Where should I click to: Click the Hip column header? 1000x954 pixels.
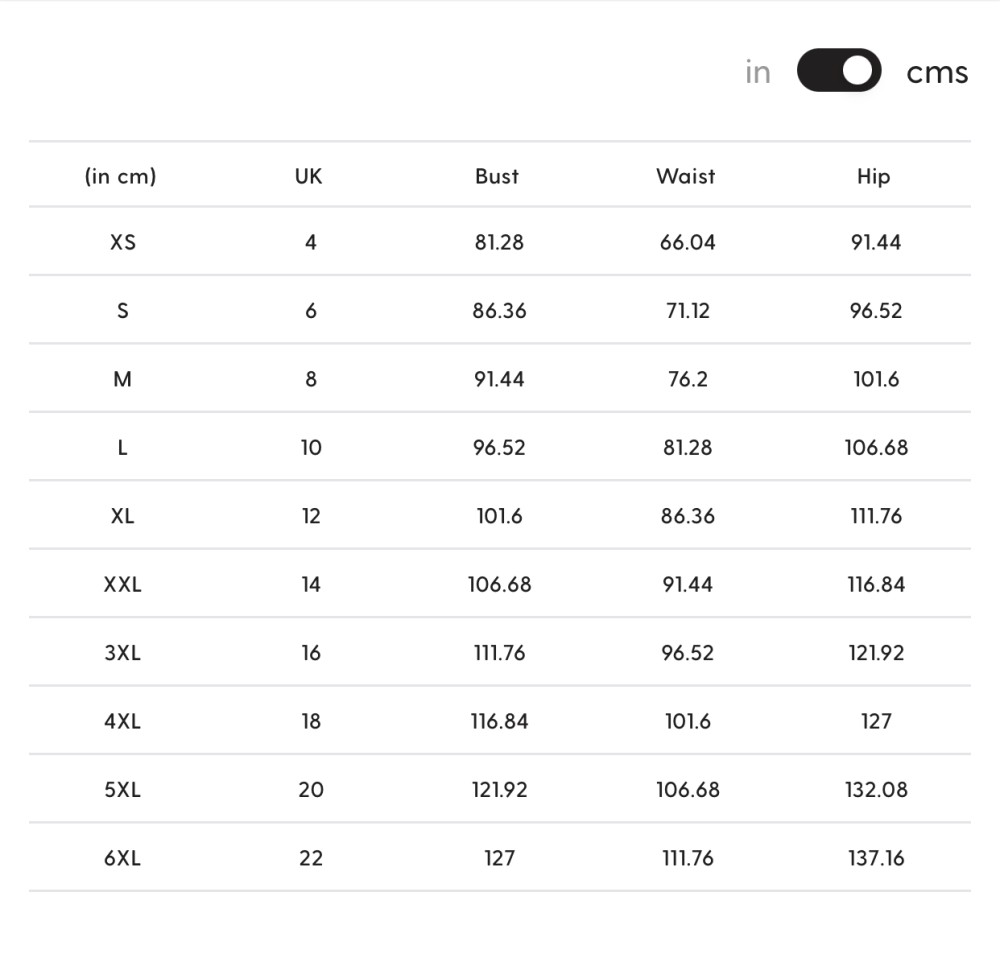[873, 177]
